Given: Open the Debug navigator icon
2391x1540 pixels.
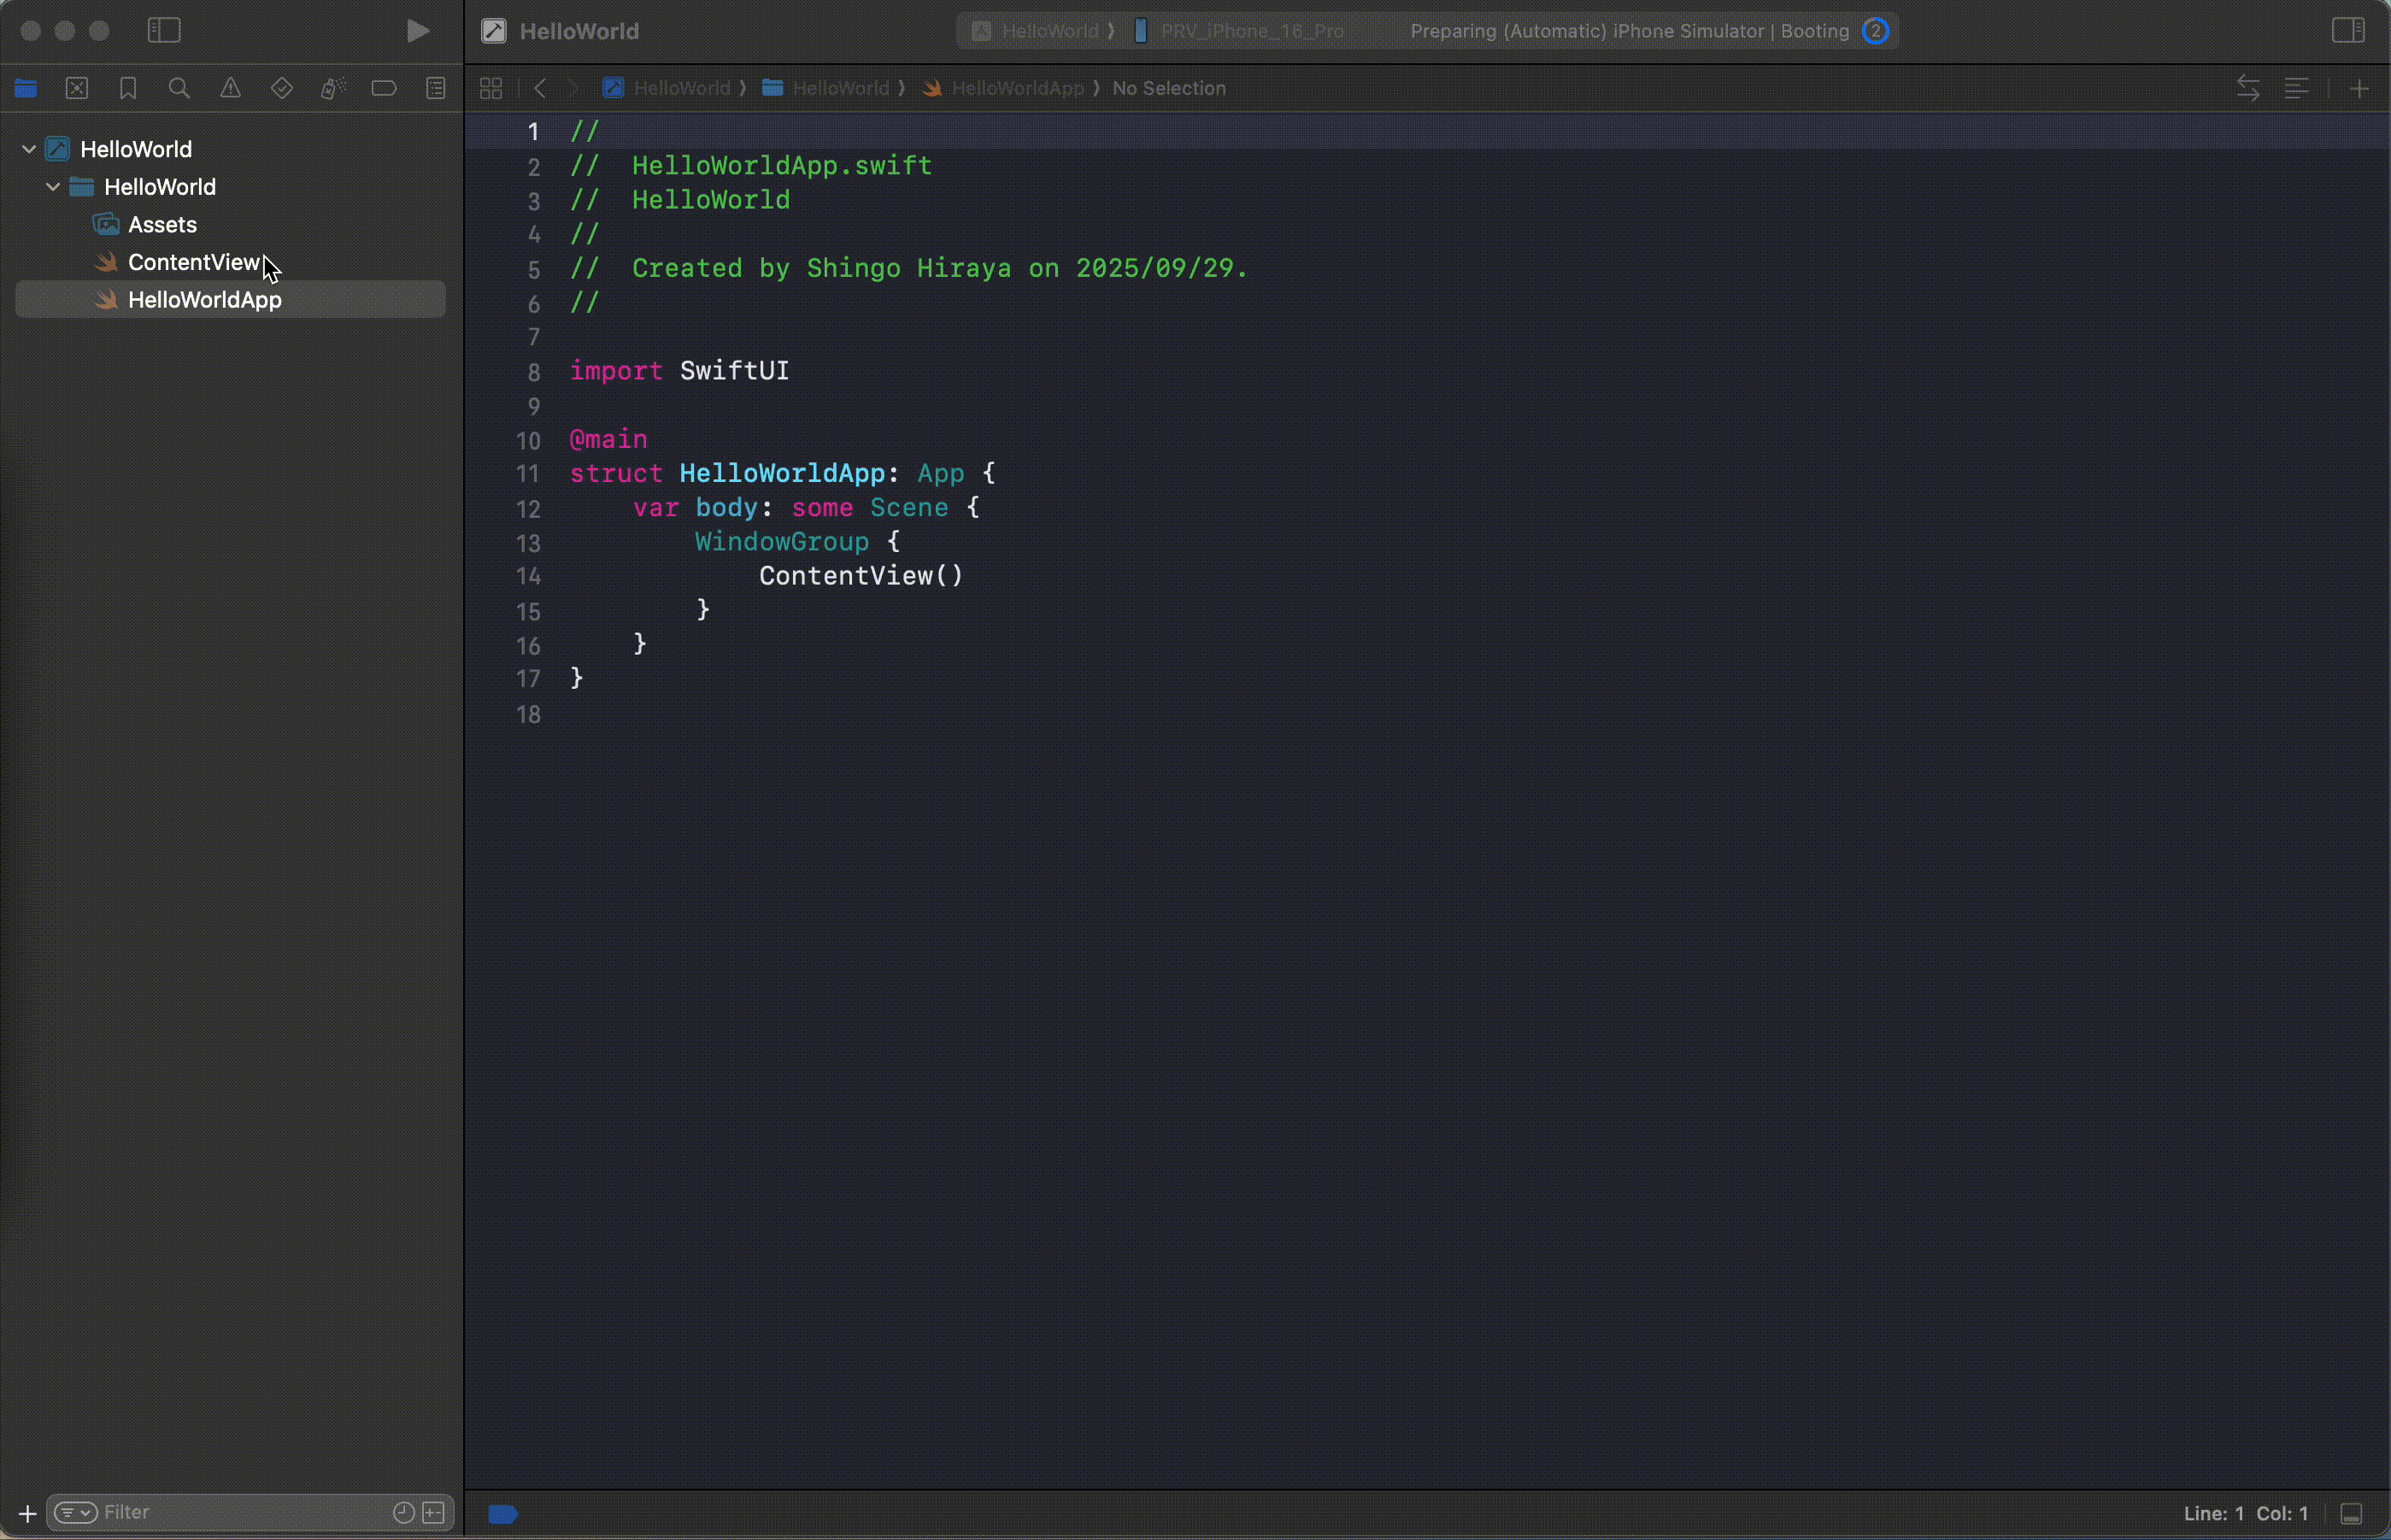Looking at the screenshot, I should tap(333, 88).
